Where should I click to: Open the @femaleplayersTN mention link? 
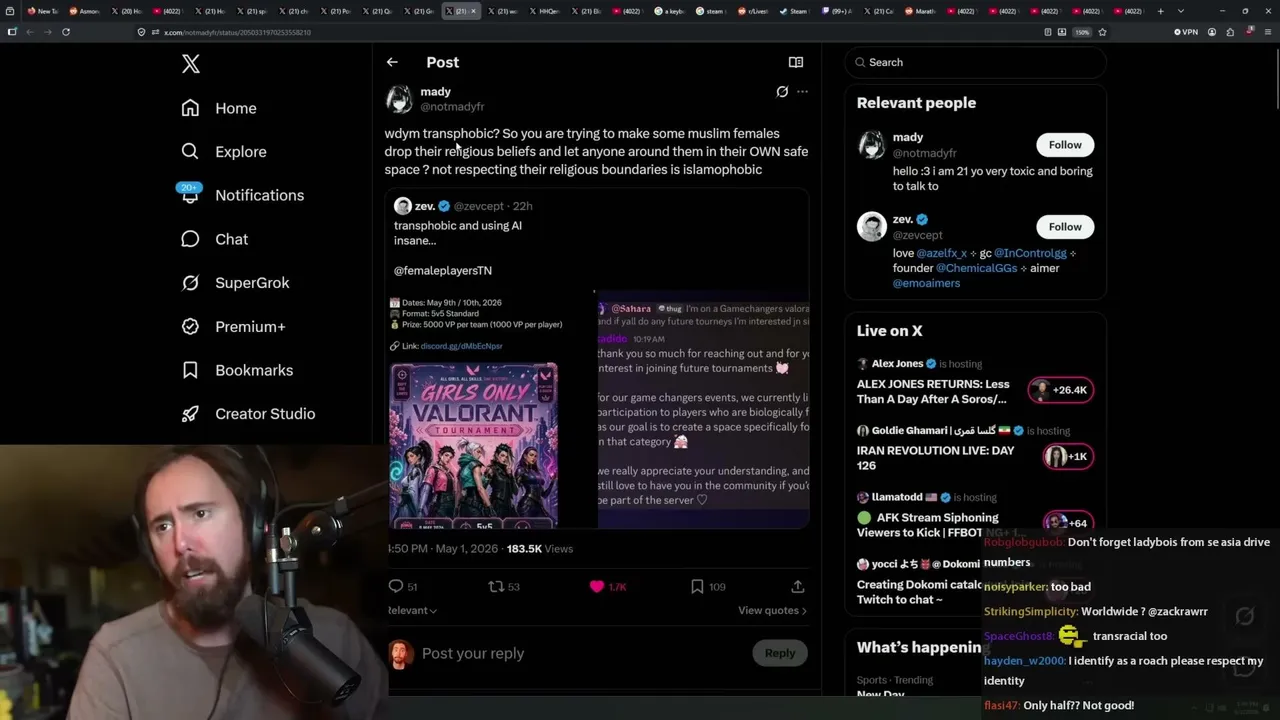pyautogui.click(x=443, y=270)
